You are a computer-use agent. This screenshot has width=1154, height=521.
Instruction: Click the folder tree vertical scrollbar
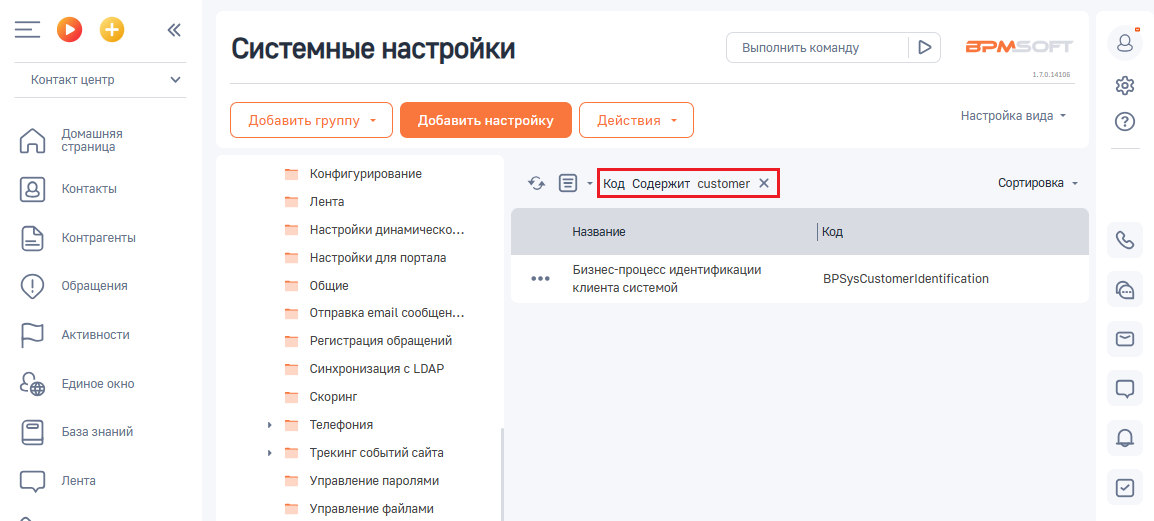(502, 474)
